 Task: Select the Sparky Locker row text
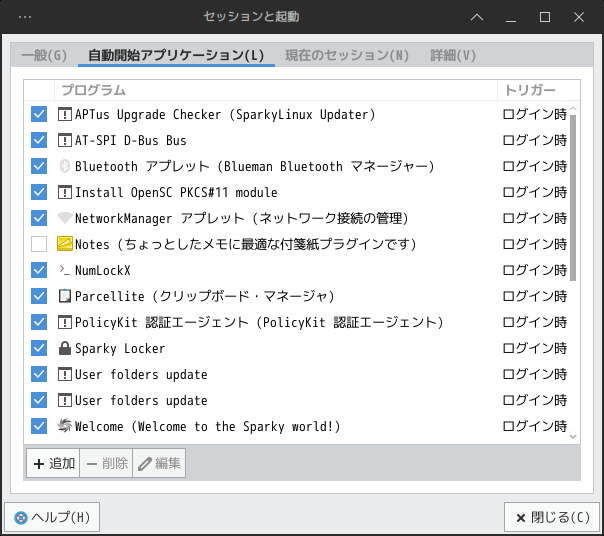(120, 348)
